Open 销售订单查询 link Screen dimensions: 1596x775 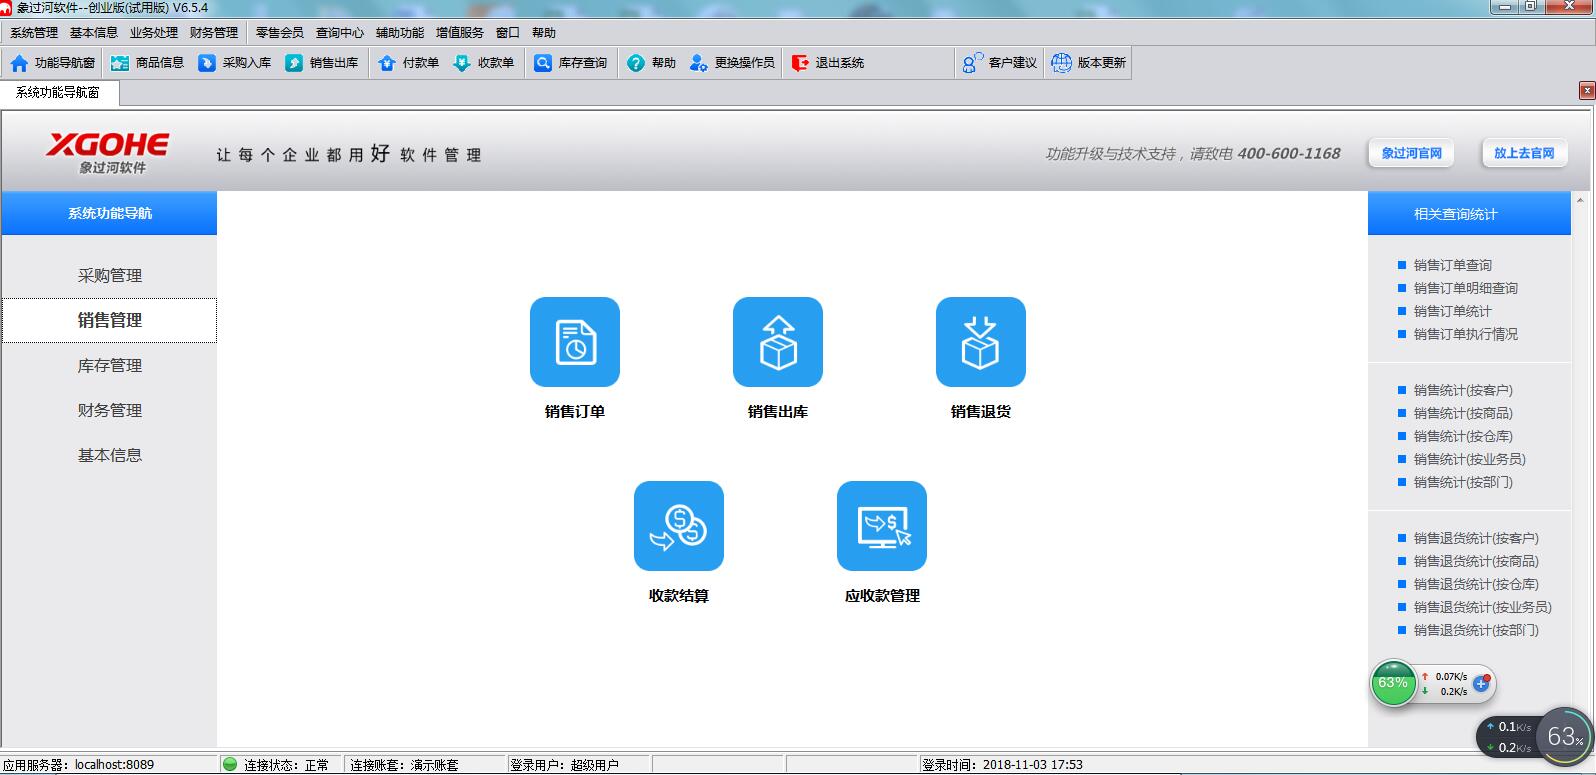(1452, 265)
